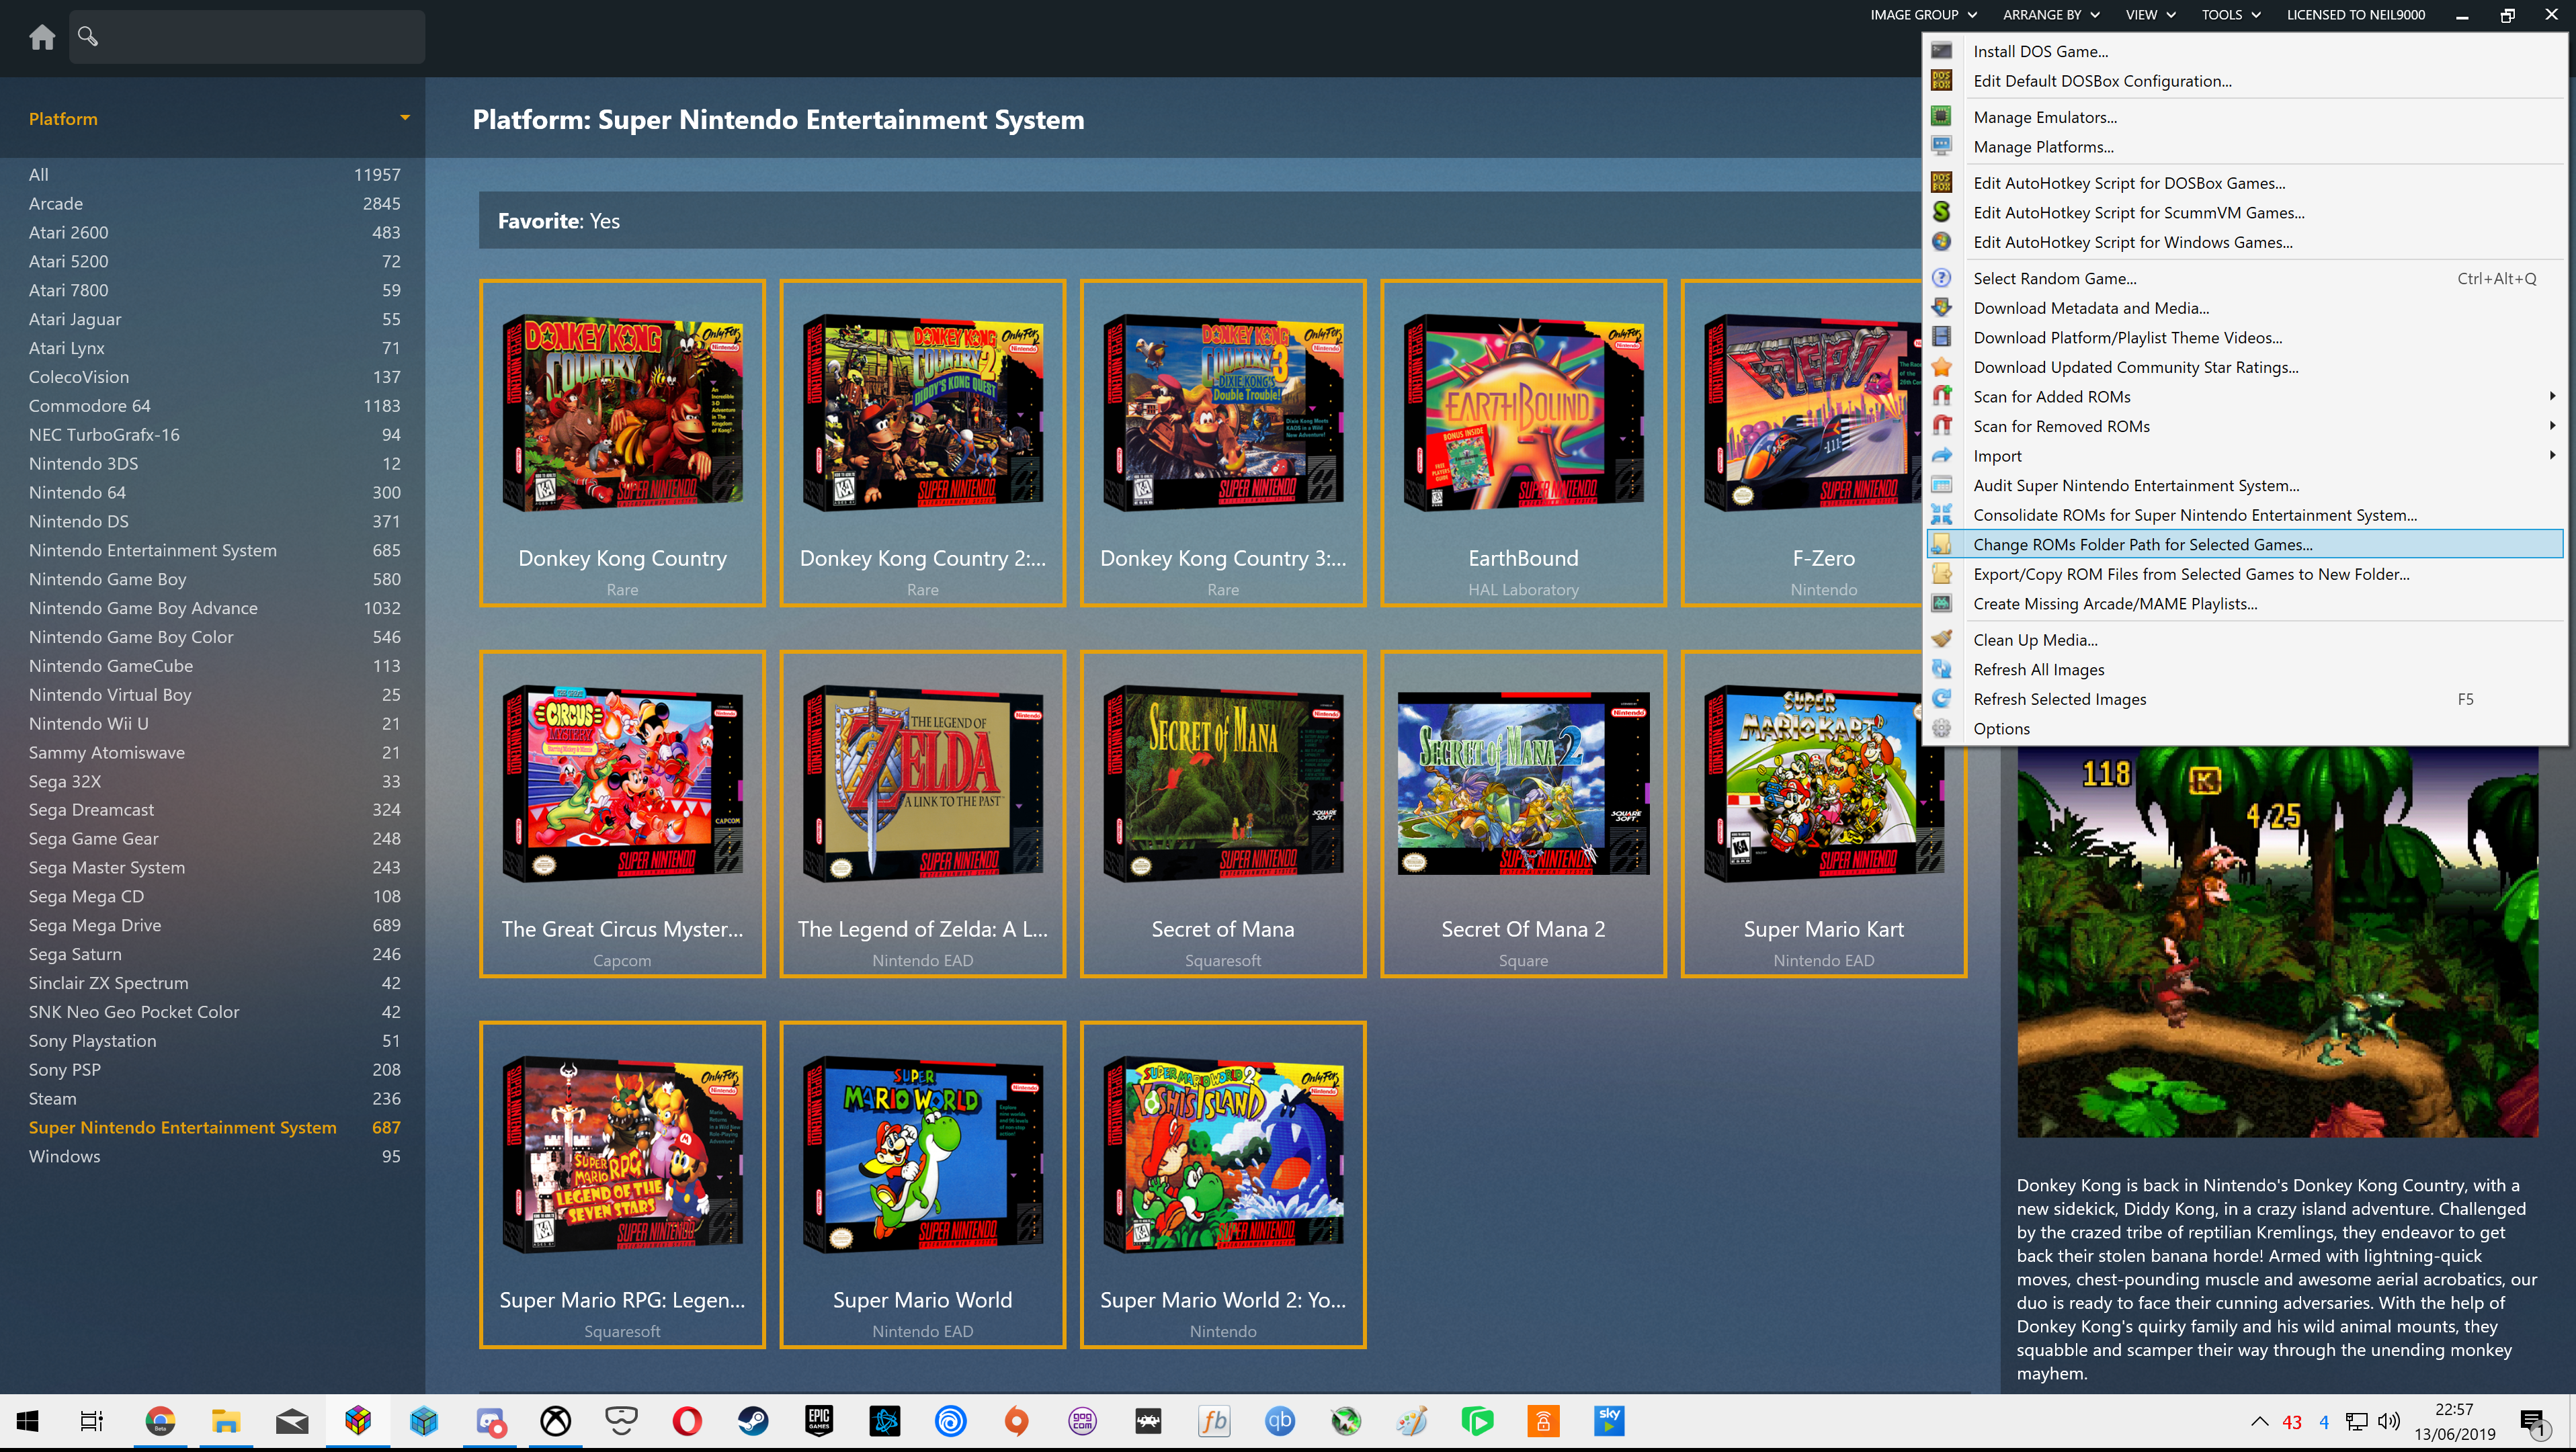2576x1452 pixels.
Task: Open the Image Group dropdown
Action: pos(1924,14)
